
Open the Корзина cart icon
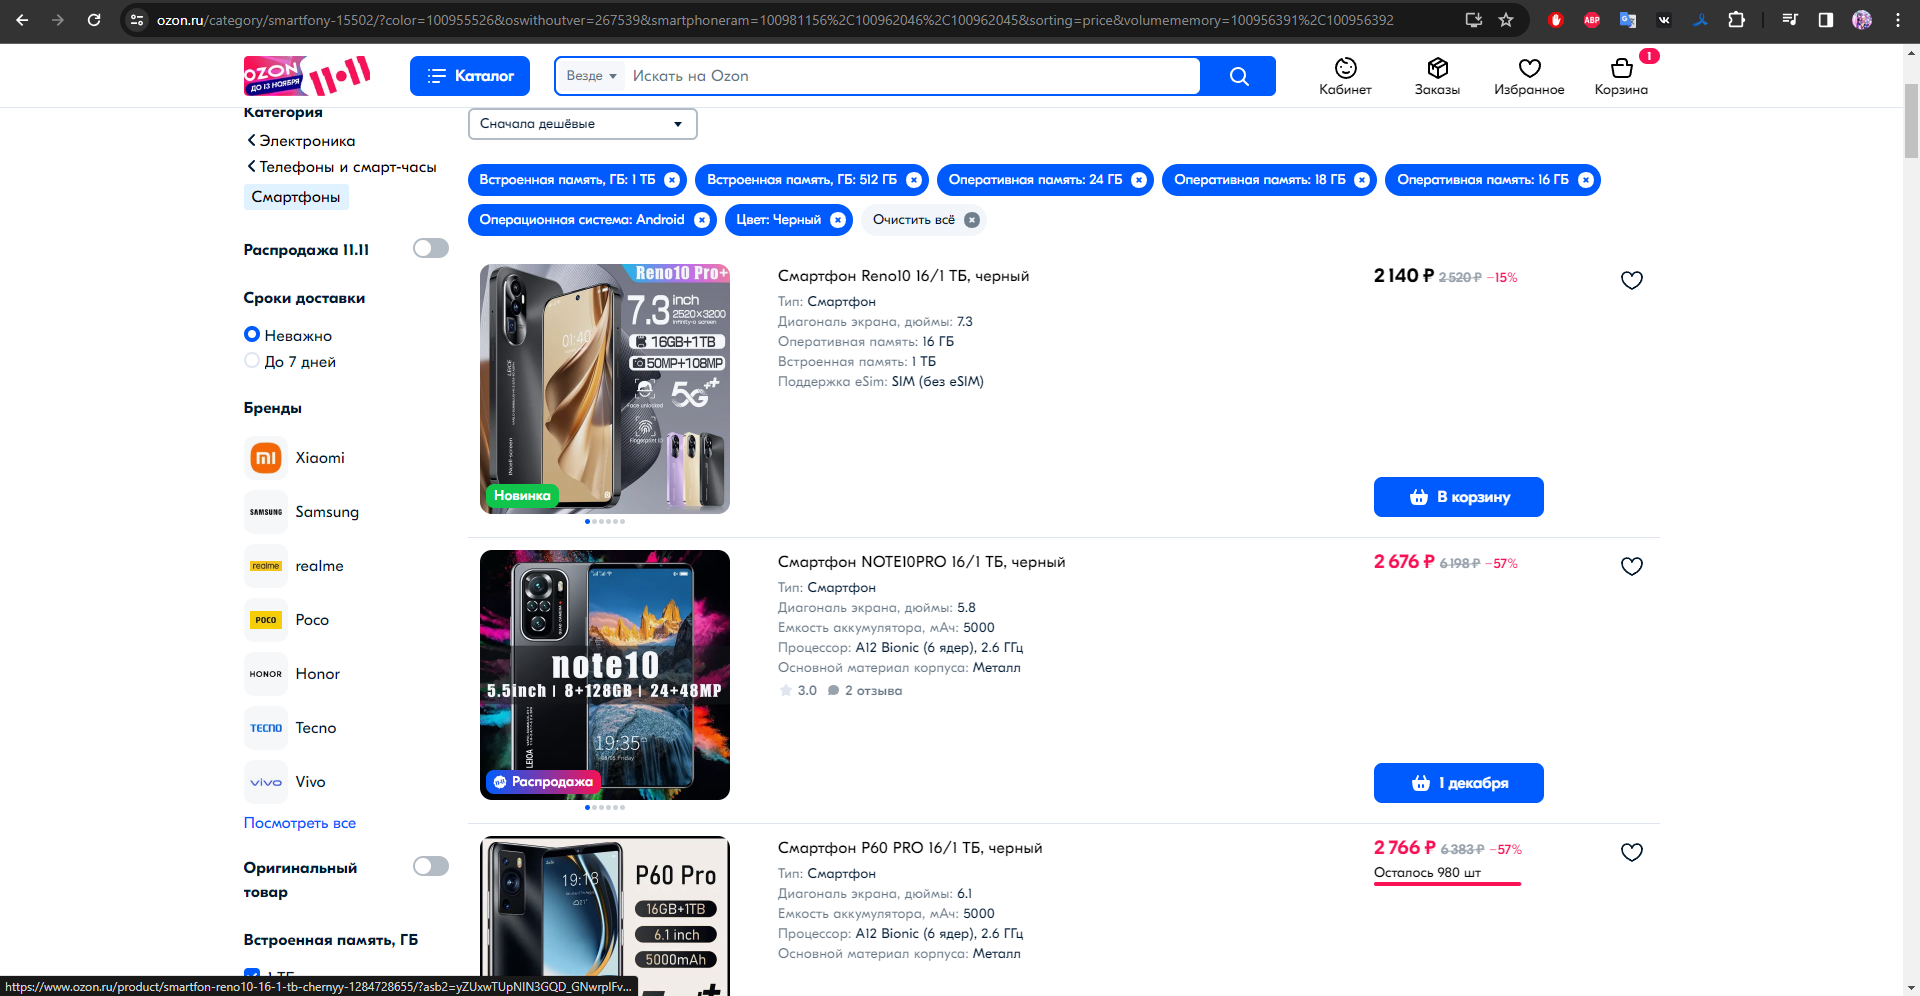click(x=1621, y=76)
